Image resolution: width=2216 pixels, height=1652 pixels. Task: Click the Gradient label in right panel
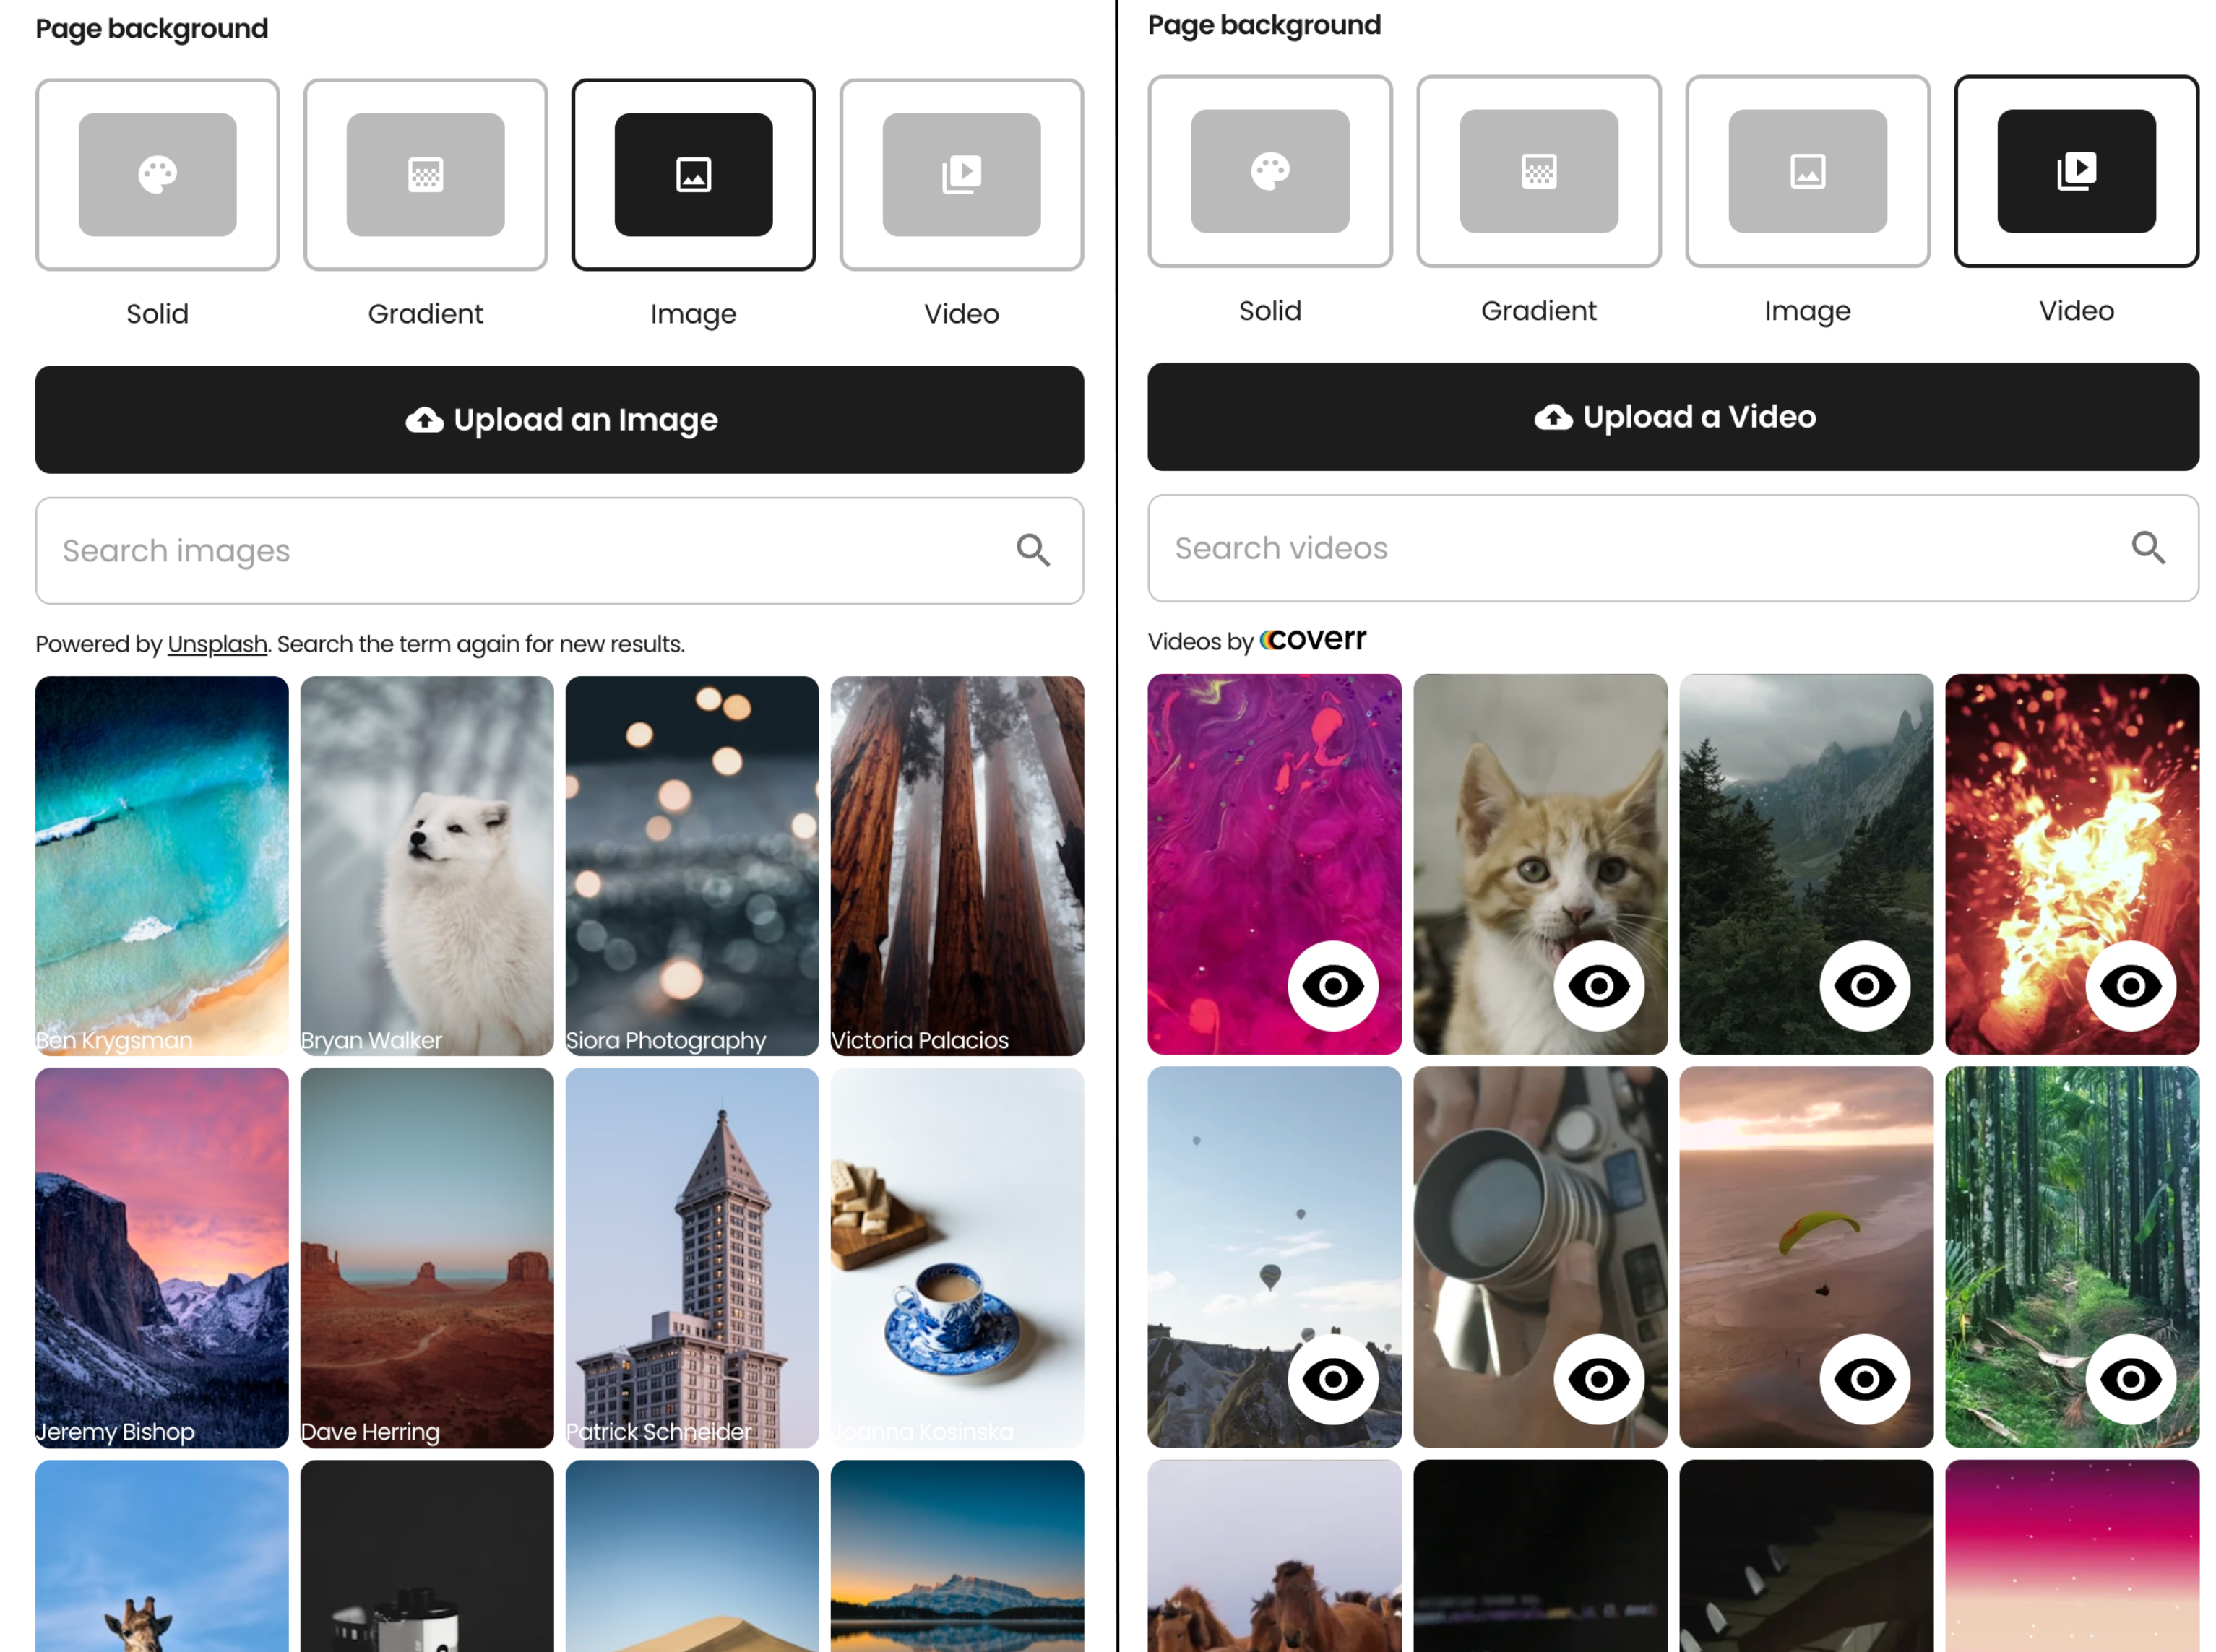click(1538, 311)
